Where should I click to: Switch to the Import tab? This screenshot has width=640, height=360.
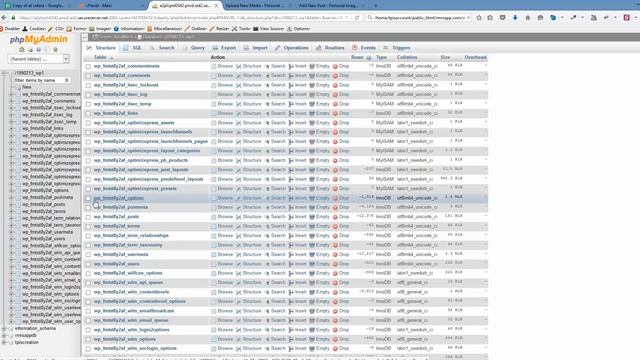pos(256,48)
